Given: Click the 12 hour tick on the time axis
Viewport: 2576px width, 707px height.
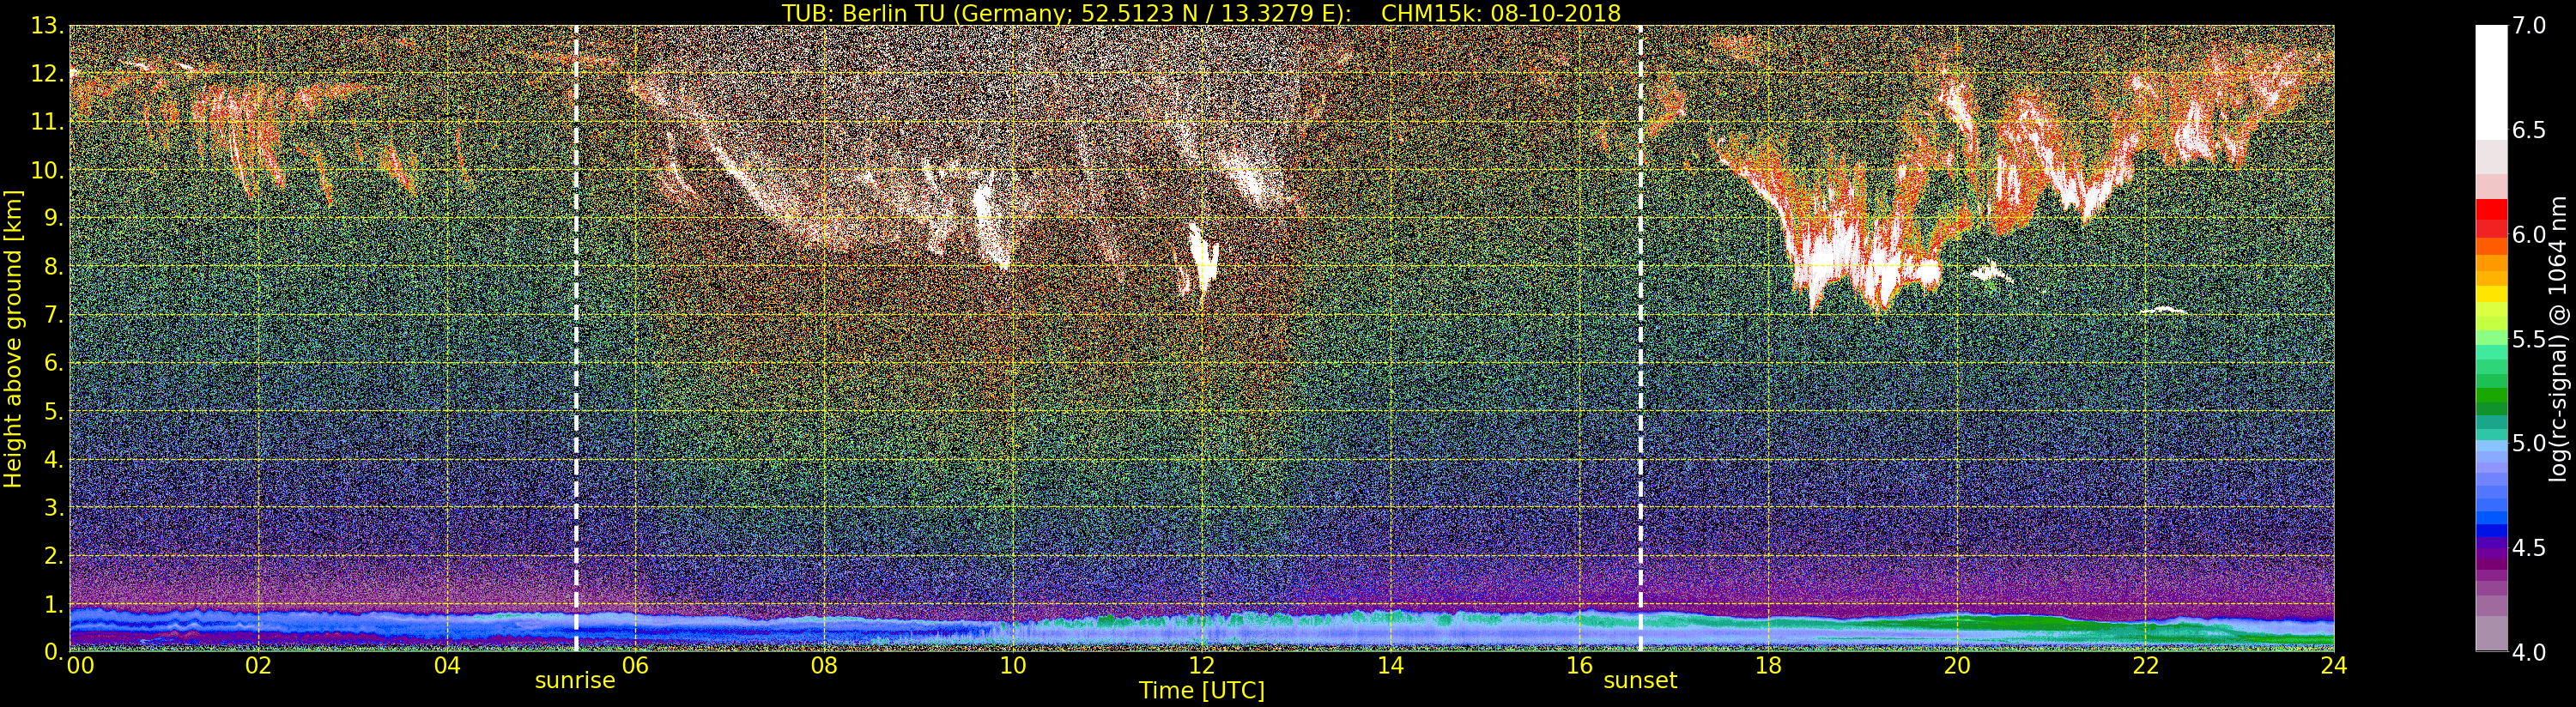Looking at the screenshot, I should 1201,666.
